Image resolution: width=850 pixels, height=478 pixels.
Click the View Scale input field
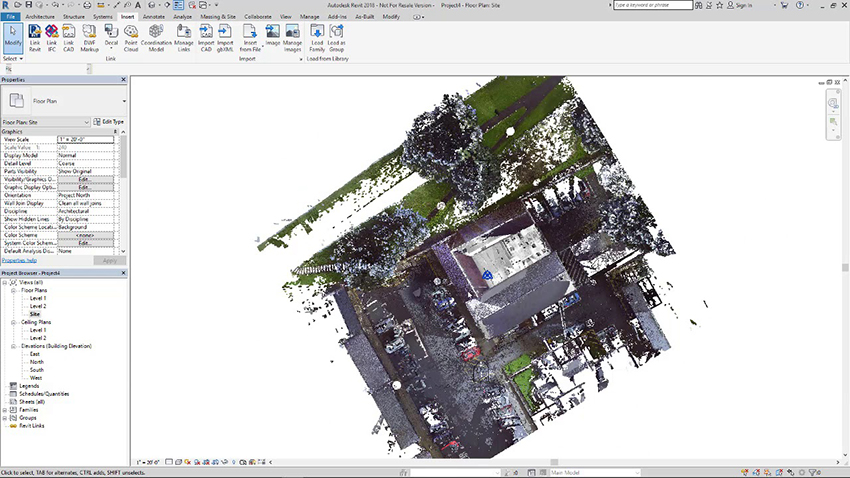88,139
